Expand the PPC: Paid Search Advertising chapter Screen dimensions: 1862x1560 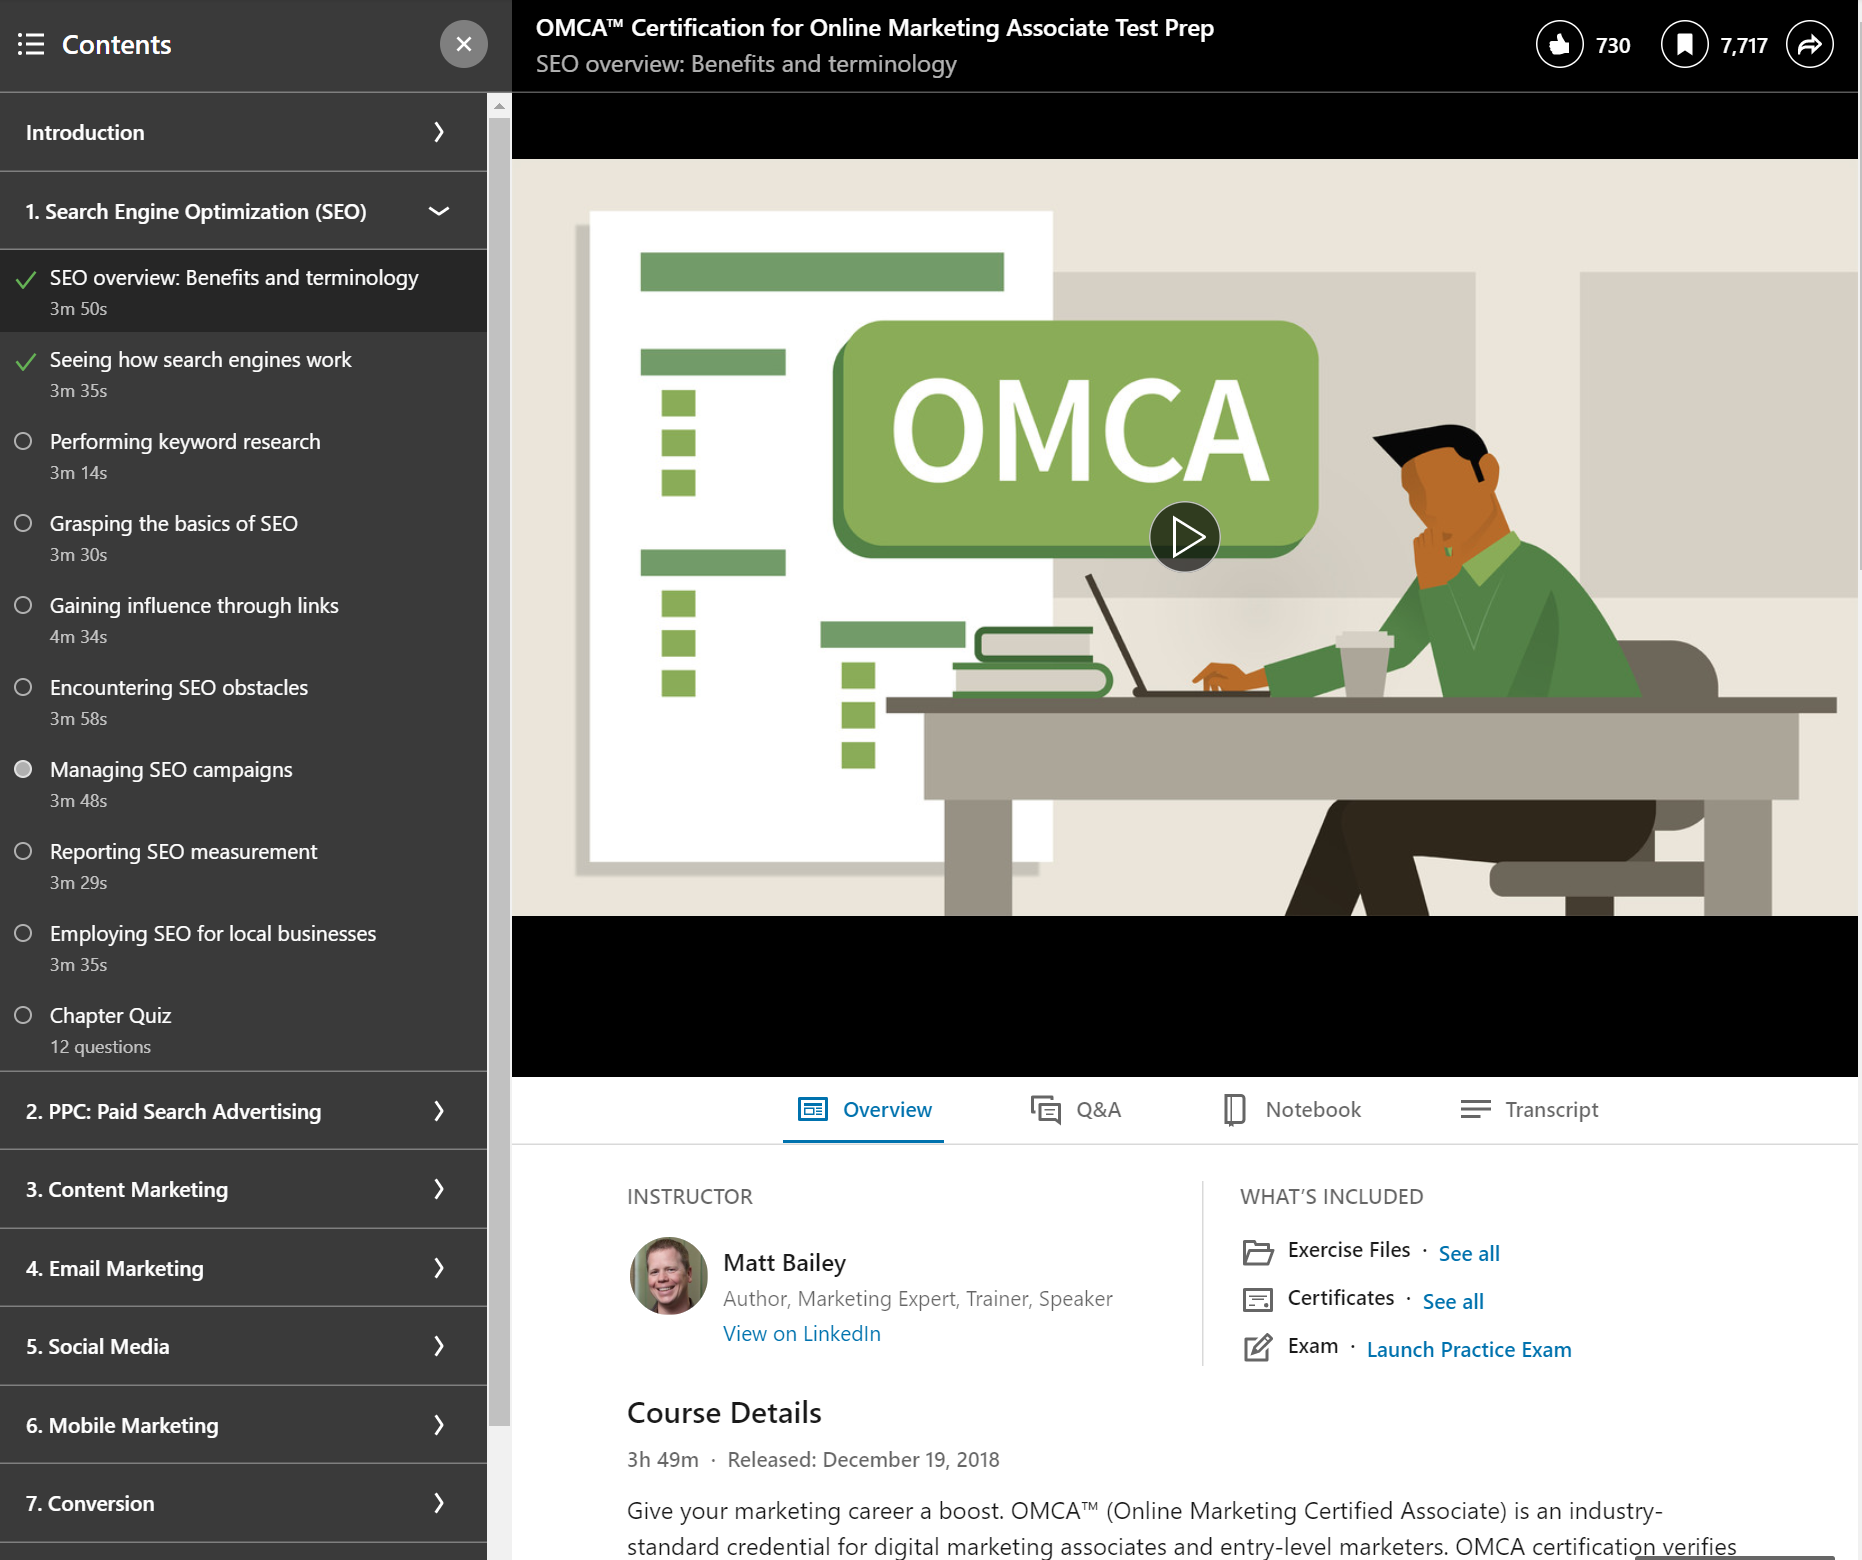(x=437, y=1111)
